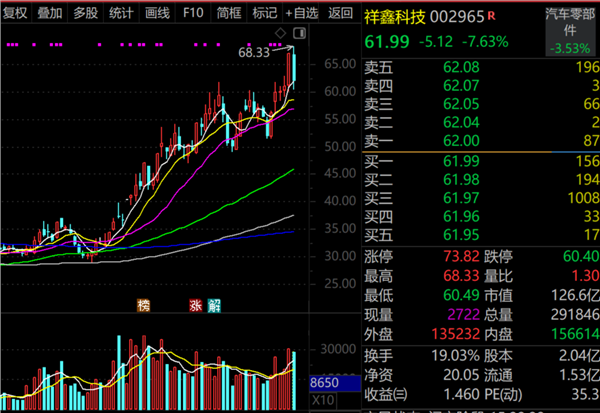Add stock via +自选 button
This screenshot has height=413, width=600.
coord(302,13)
